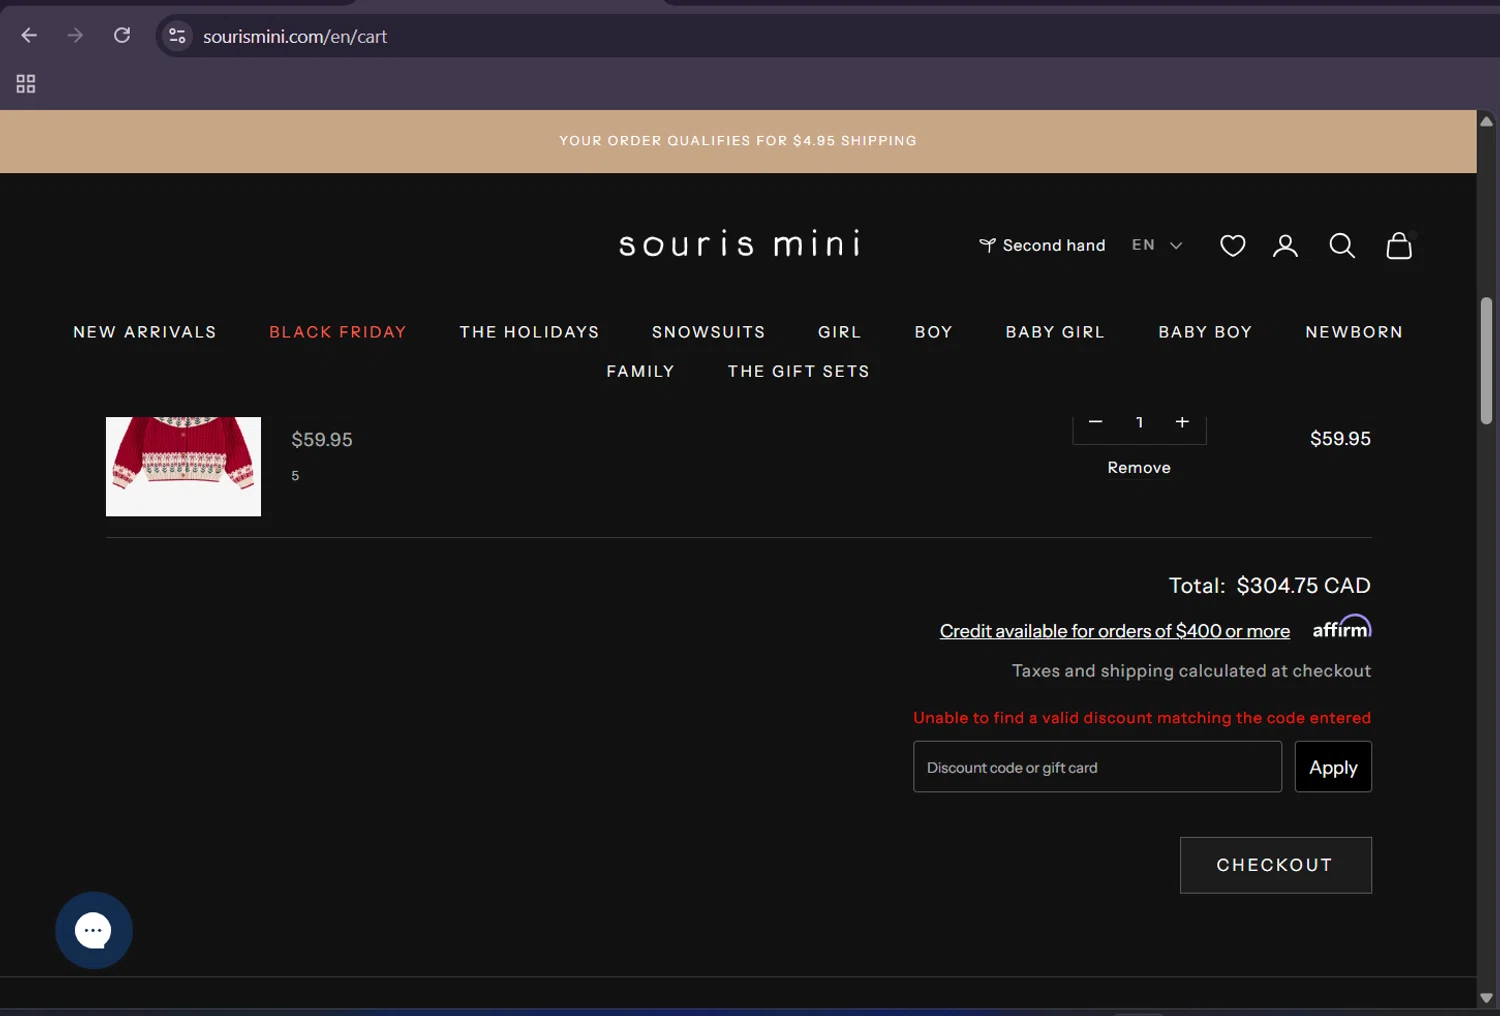Open Boy menu
1500x1016 pixels.
click(x=933, y=332)
